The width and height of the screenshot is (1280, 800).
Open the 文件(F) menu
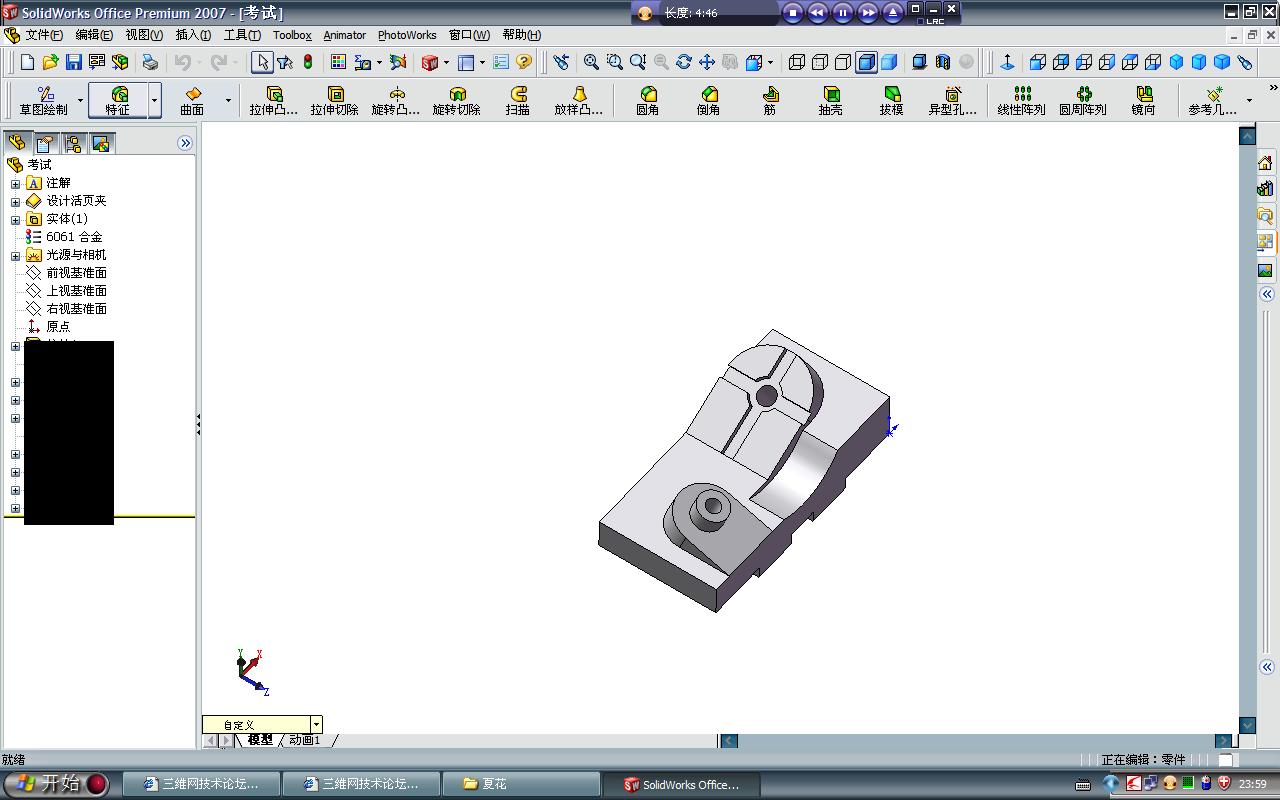point(44,35)
